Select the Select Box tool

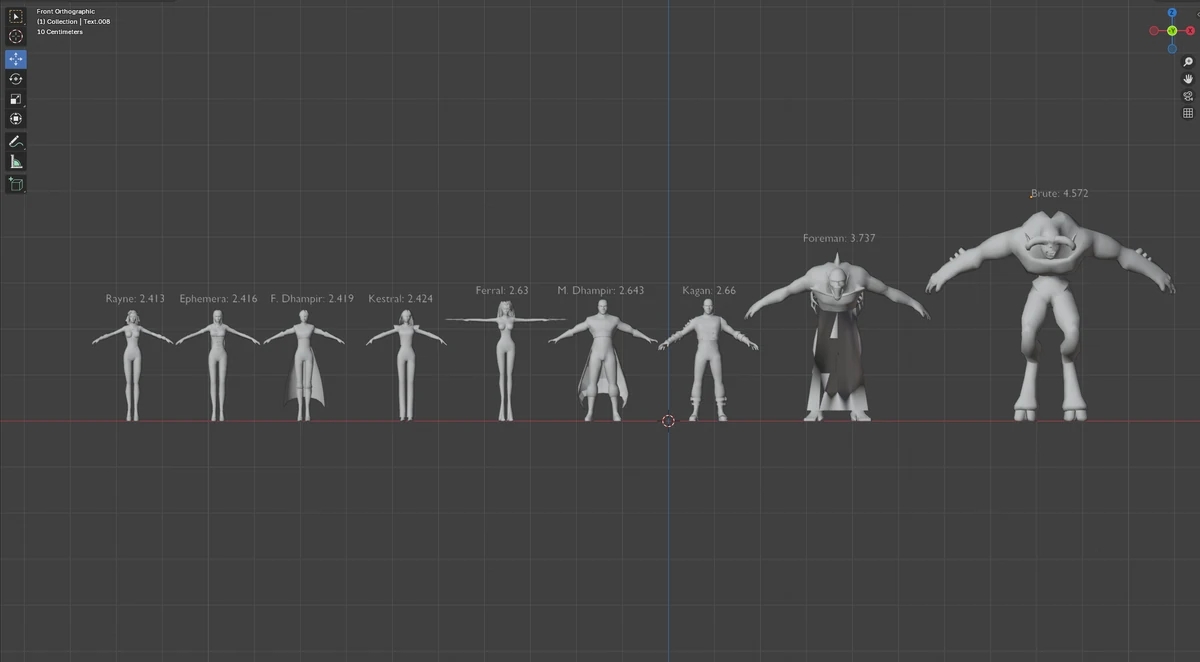click(16, 17)
